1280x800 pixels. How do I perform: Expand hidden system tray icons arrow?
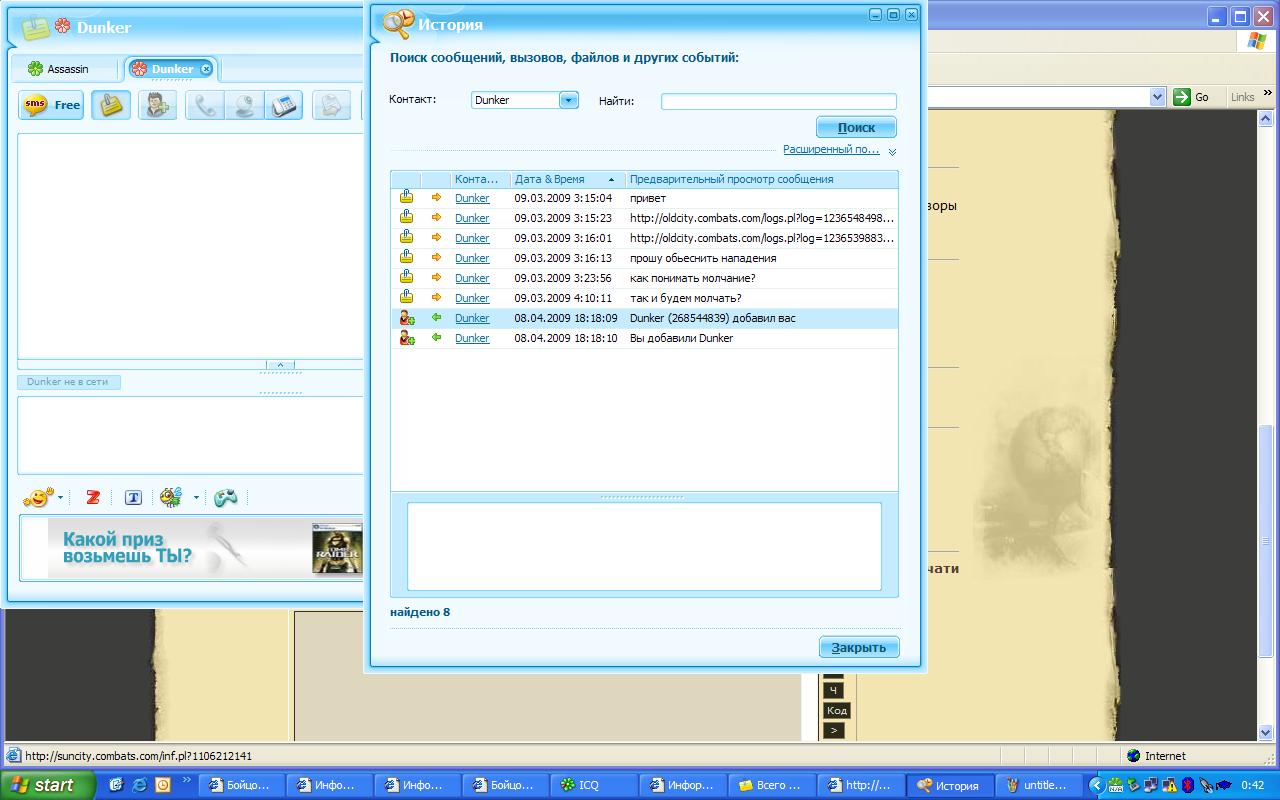[1096, 785]
